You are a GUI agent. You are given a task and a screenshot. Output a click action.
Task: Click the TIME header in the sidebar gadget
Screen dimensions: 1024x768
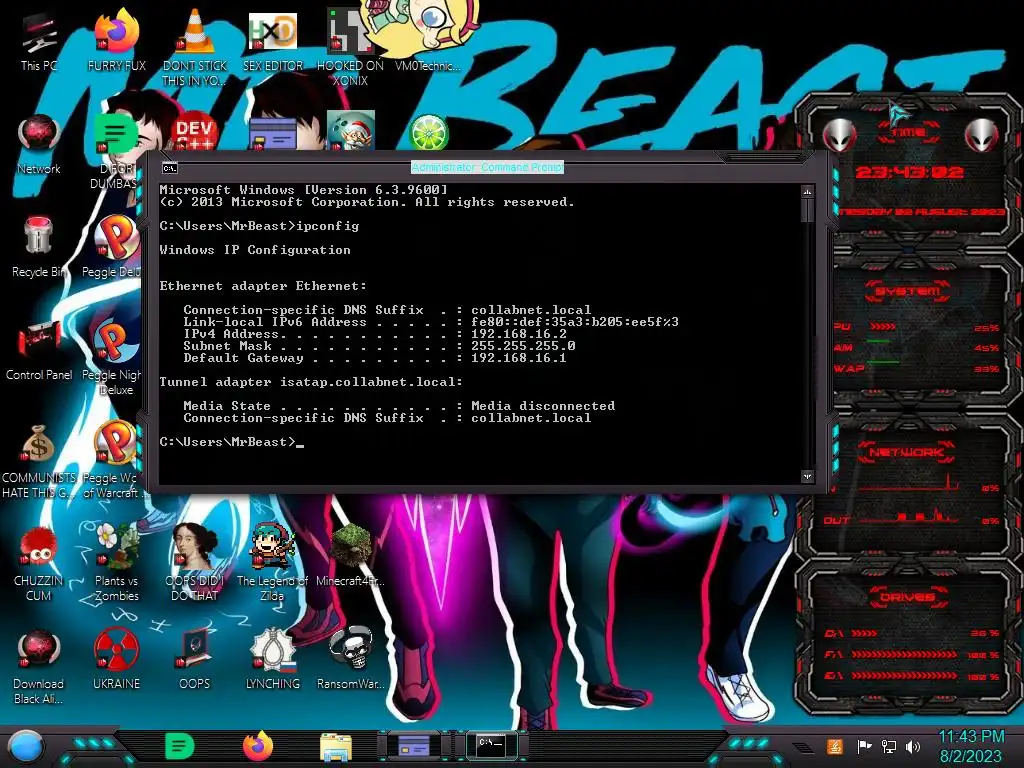pyautogui.click(x=908, y=133)
